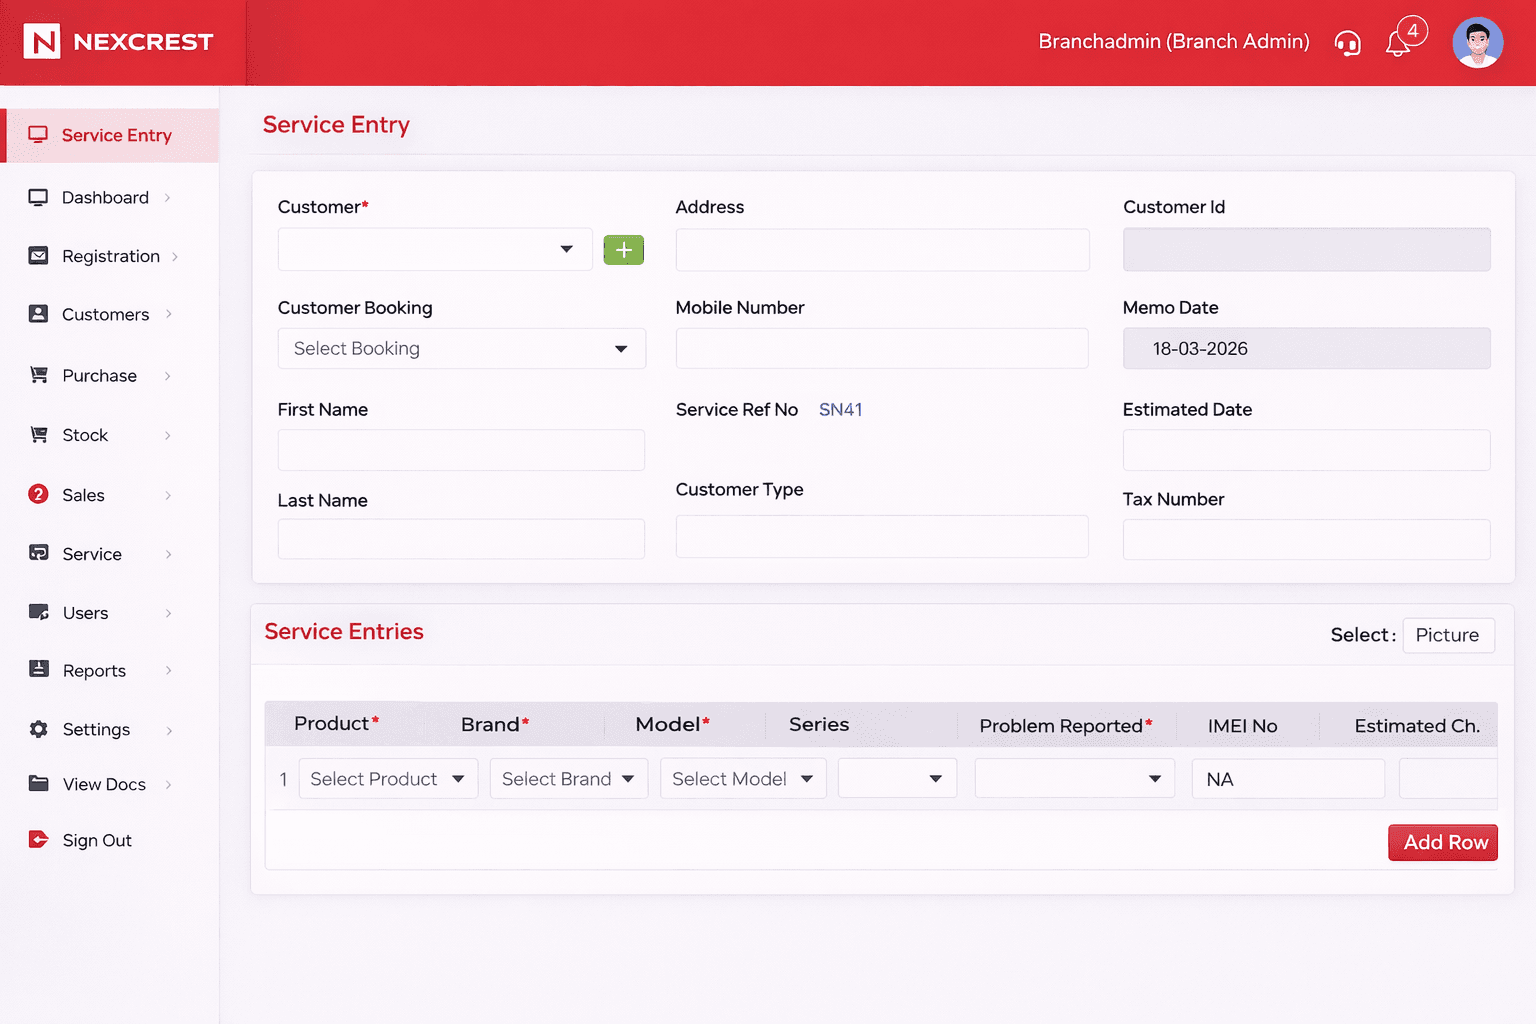The image size is (1536, 1024).
Task: Click the Sales icon in sidebar
Action: click(x=38, y=494)
